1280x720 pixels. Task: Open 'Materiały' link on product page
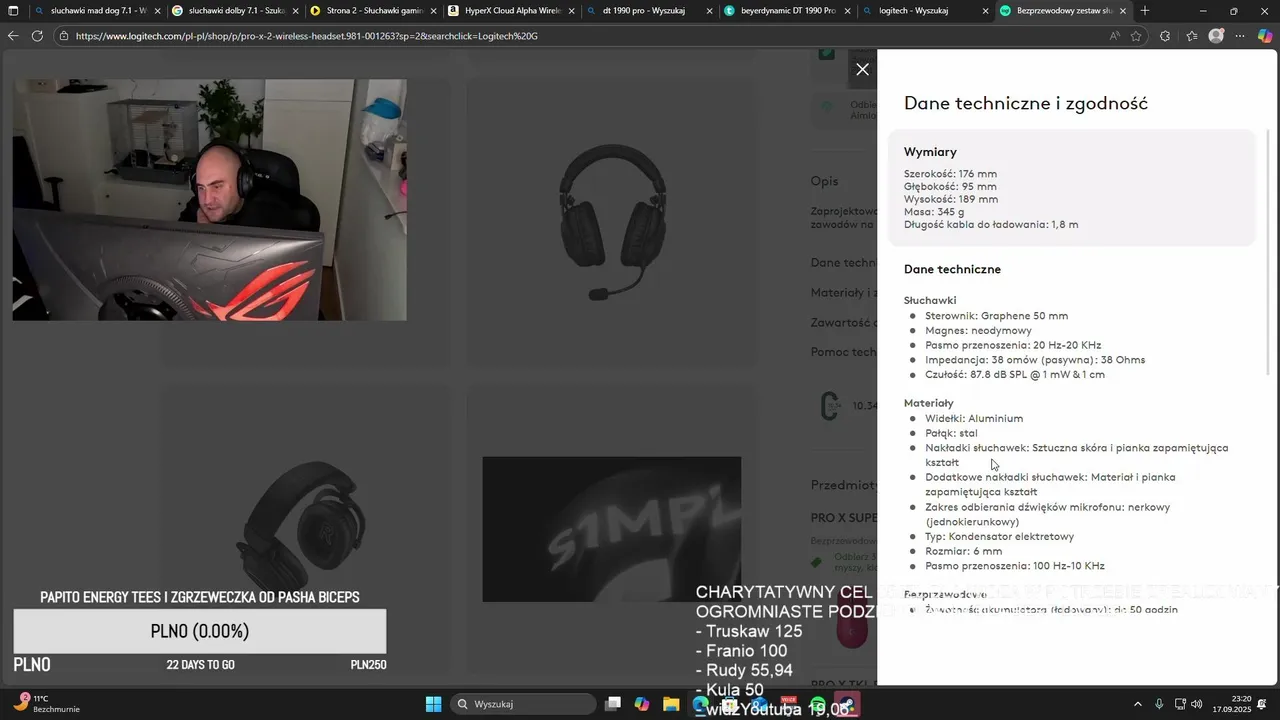[844, 292]
